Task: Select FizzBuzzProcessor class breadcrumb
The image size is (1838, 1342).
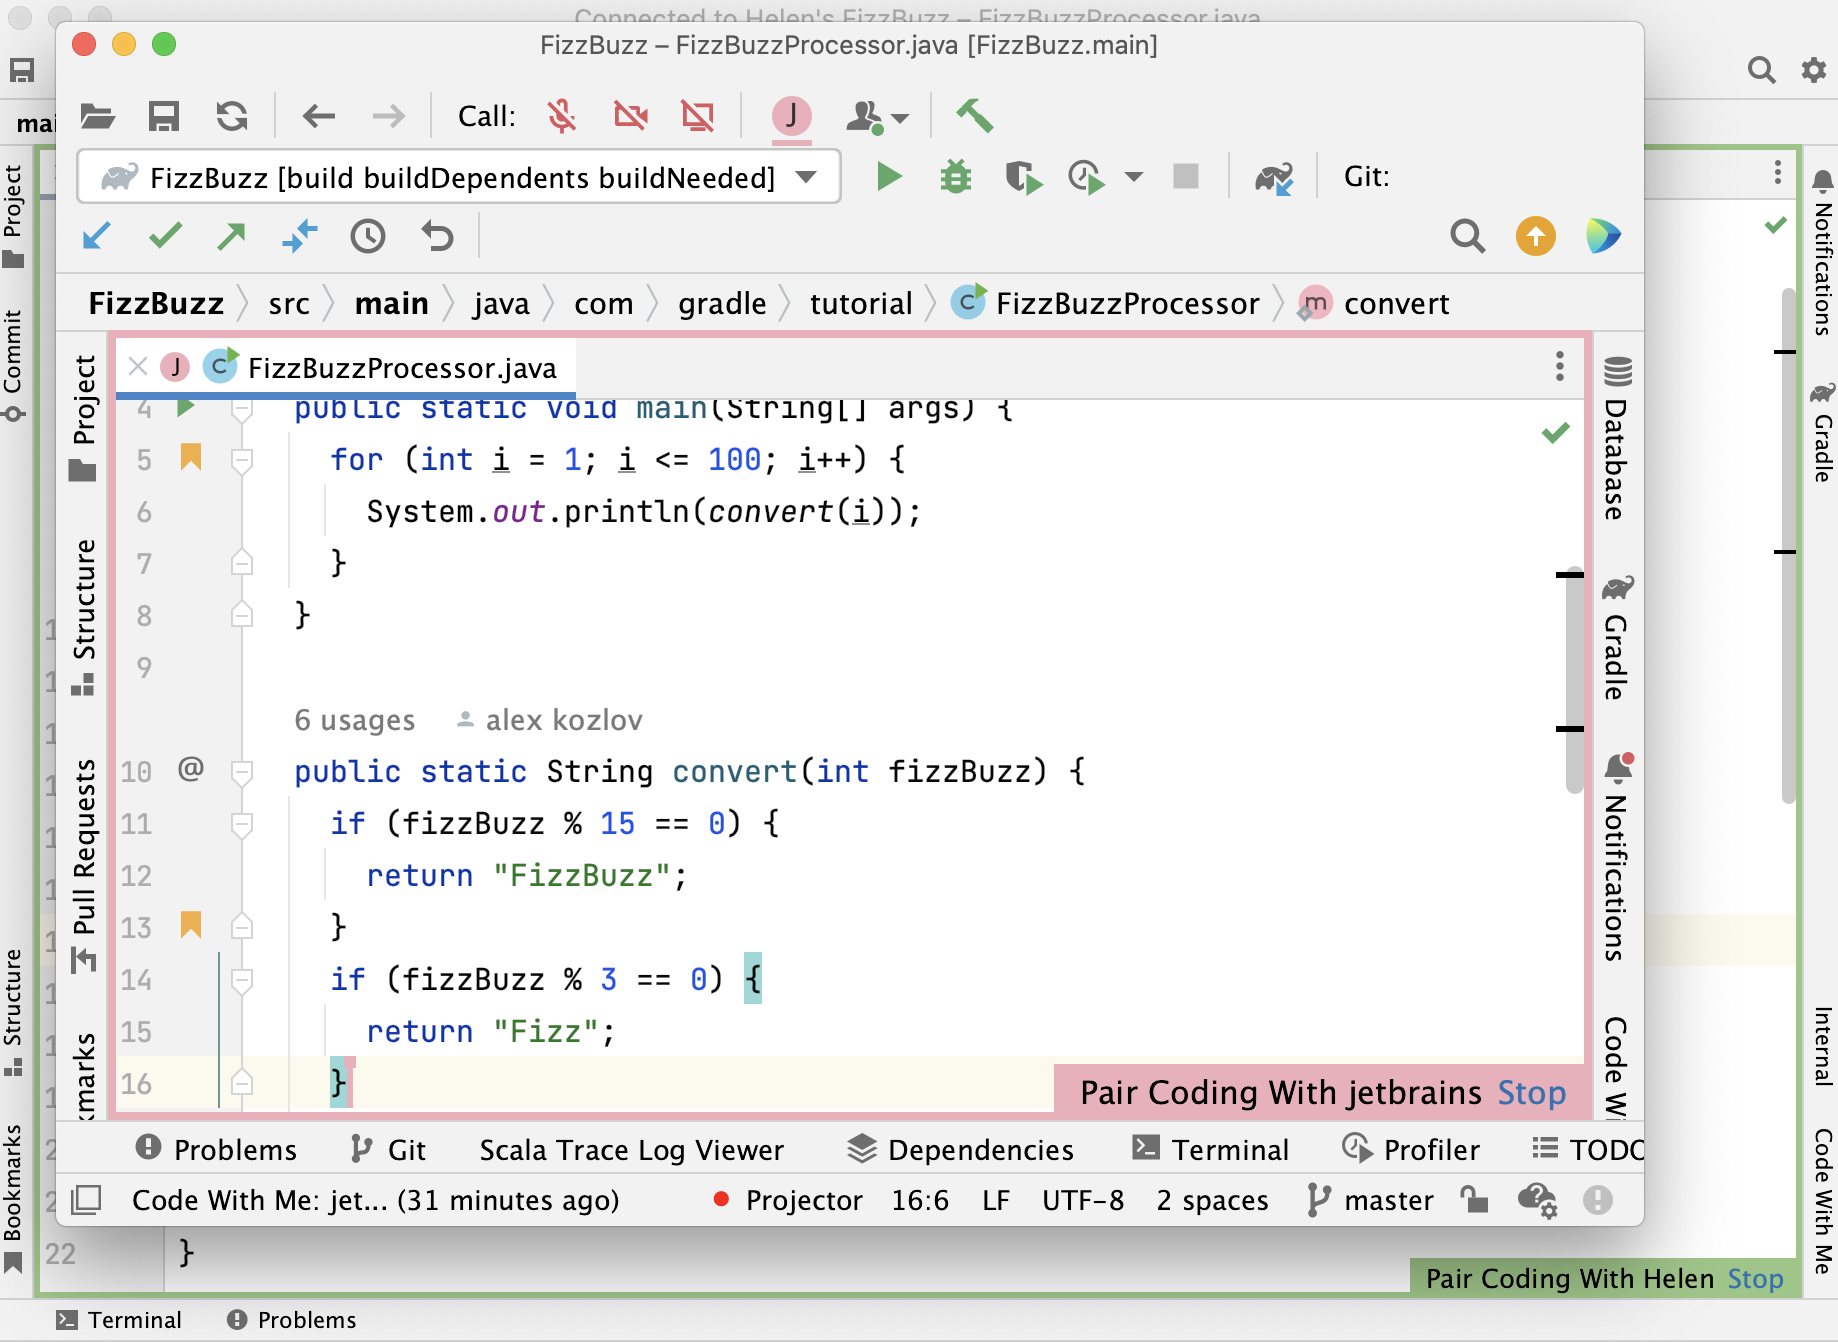Action: tap(1106, 303)
